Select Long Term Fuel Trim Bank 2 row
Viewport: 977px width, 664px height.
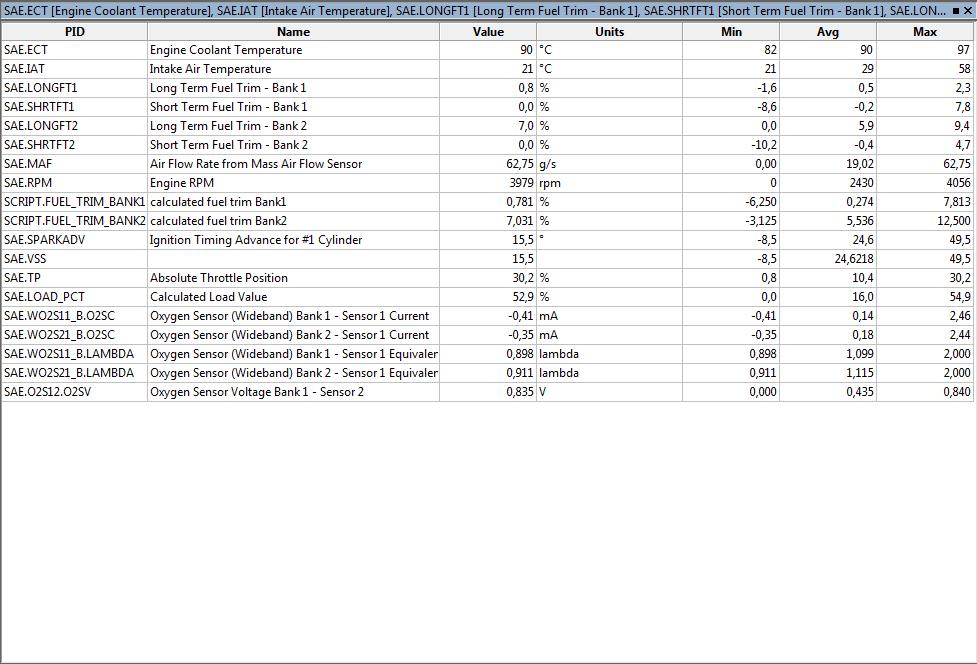(487, 126)
